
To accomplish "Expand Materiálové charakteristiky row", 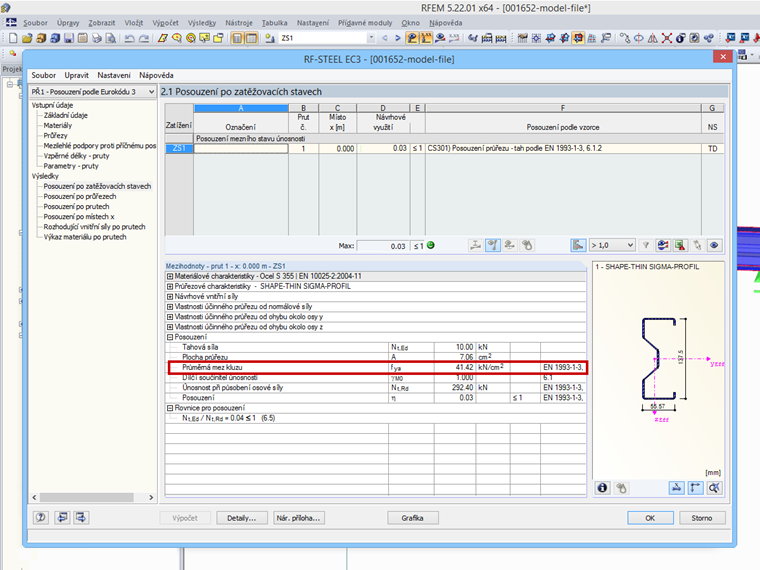I will coord(170,276).
